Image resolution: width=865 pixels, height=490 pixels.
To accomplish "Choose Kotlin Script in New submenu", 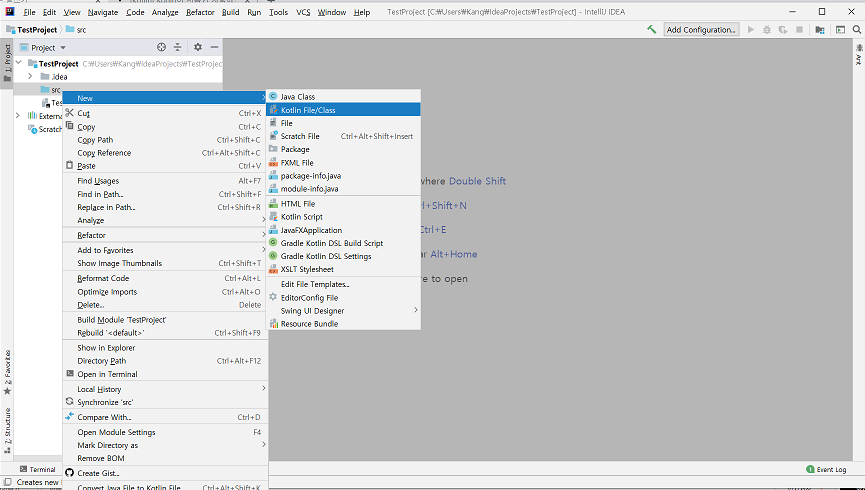I will coord(343,217).
